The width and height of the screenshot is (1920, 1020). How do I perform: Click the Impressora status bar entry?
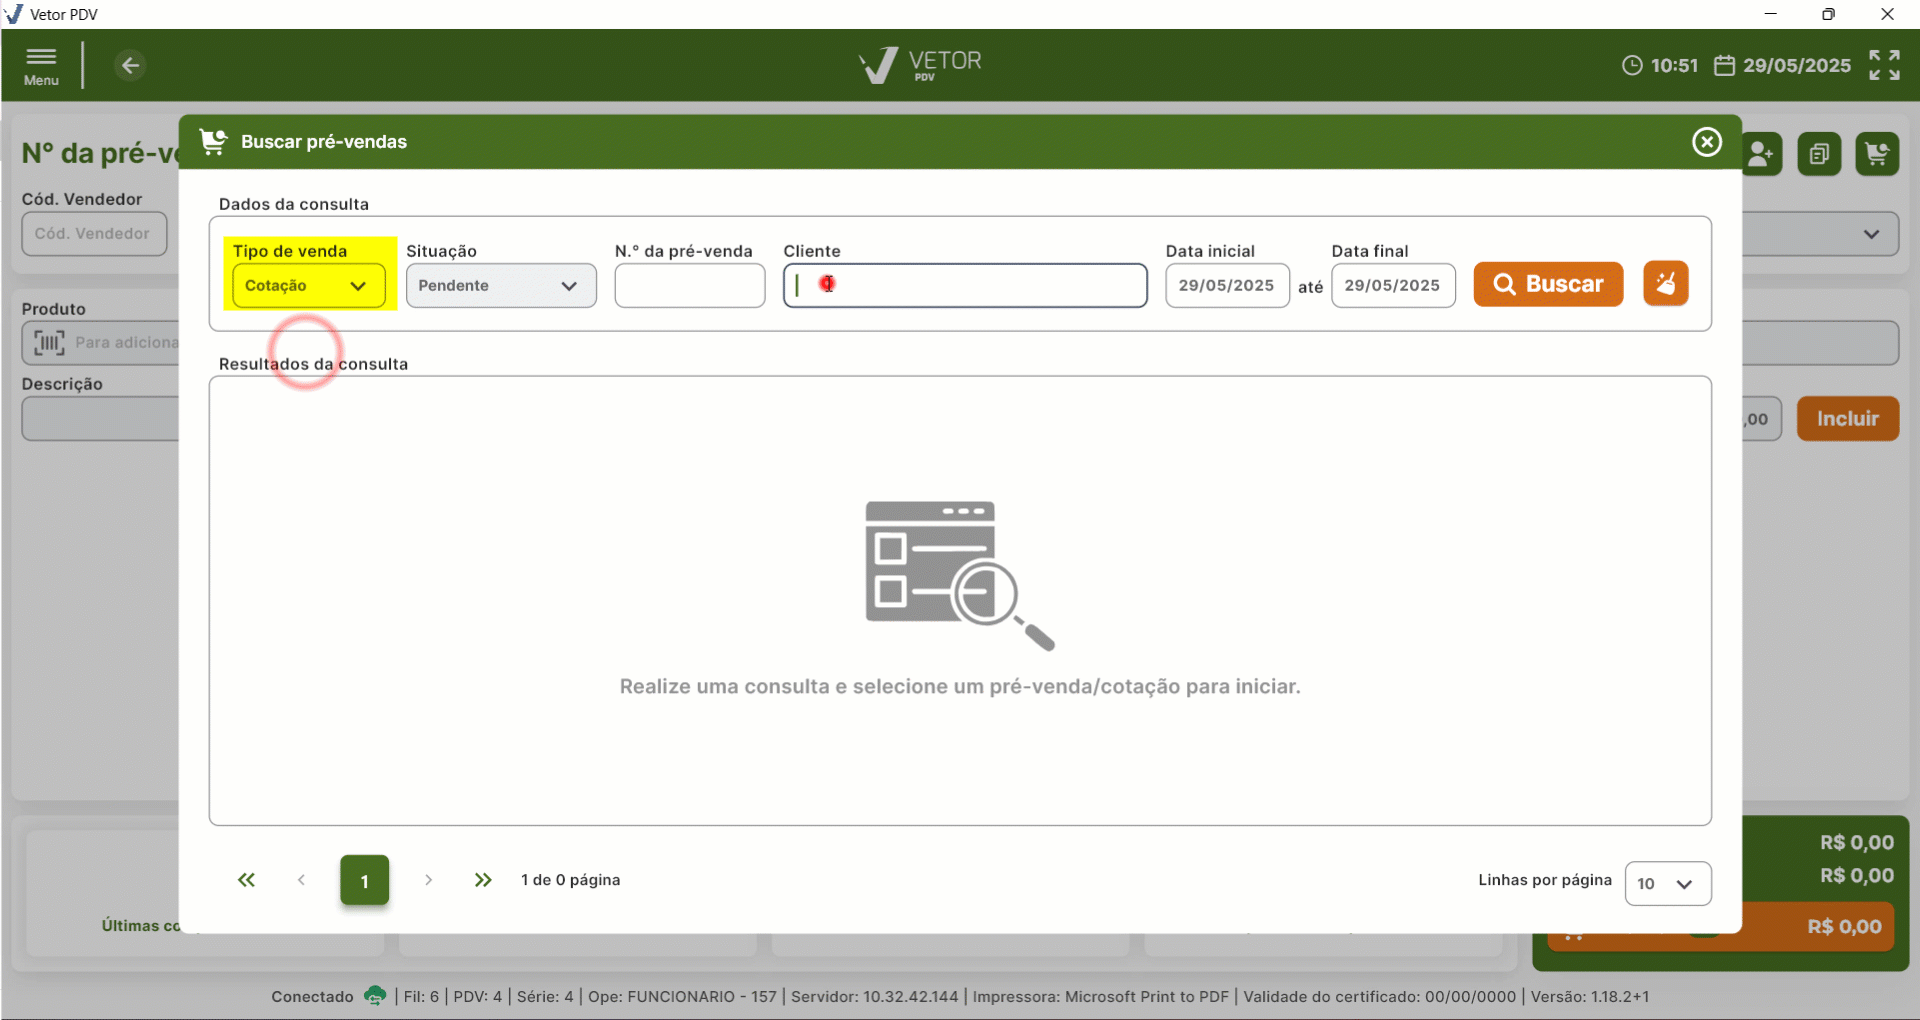[1101, 996]
